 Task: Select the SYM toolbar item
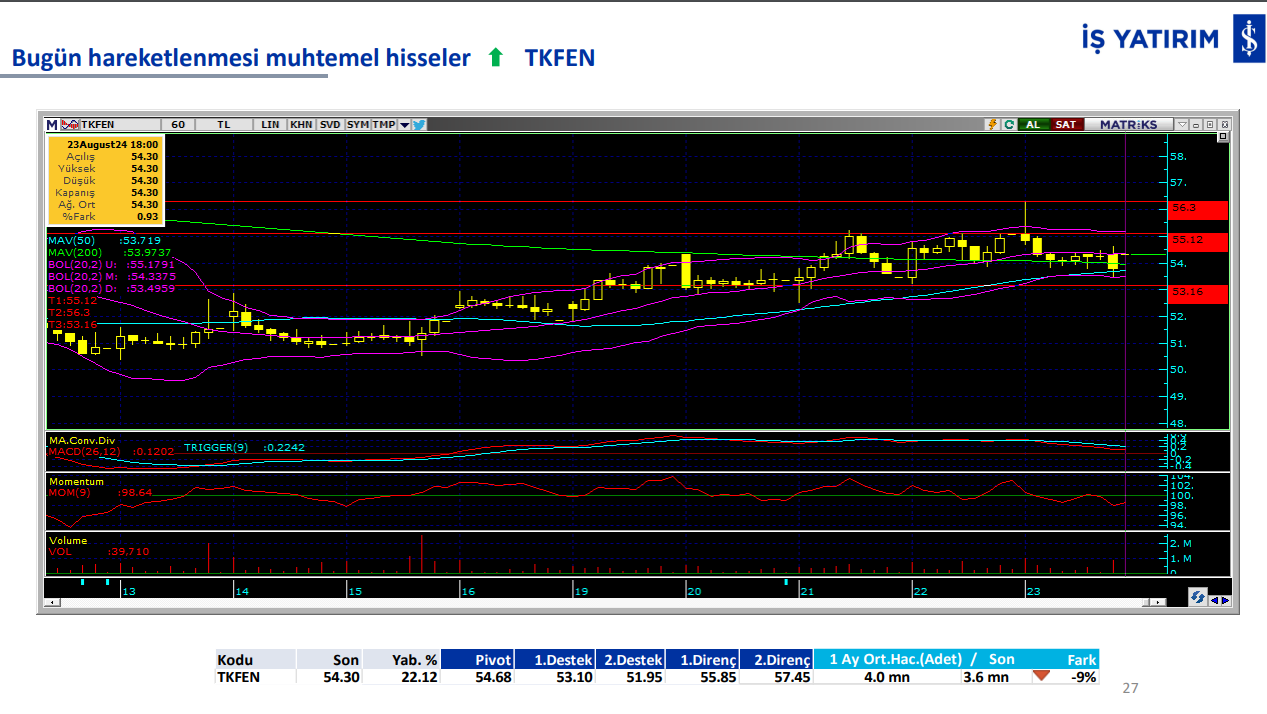tap(357, 125)
